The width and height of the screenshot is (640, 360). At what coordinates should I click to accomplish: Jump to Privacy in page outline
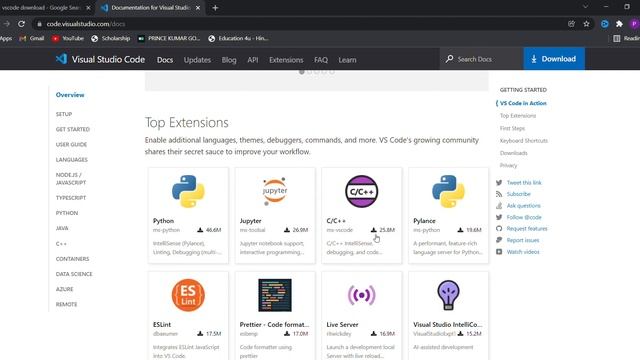tap(508, 165)
